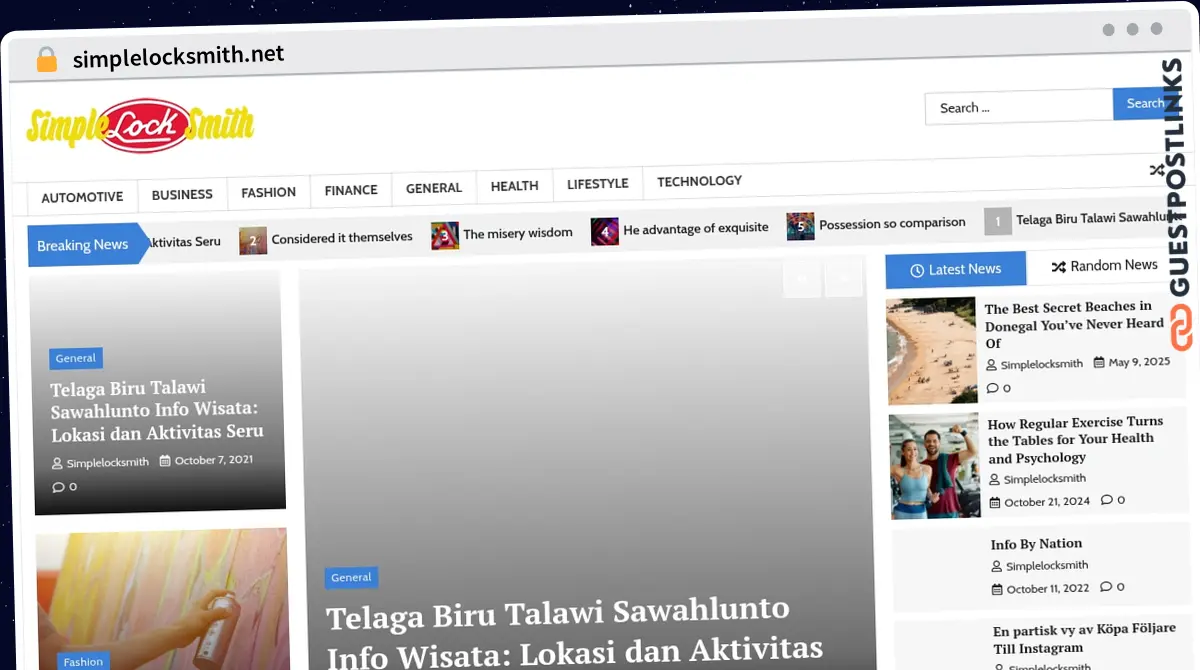Open the AUTOMOTIVE menu item

pos(82,197)
